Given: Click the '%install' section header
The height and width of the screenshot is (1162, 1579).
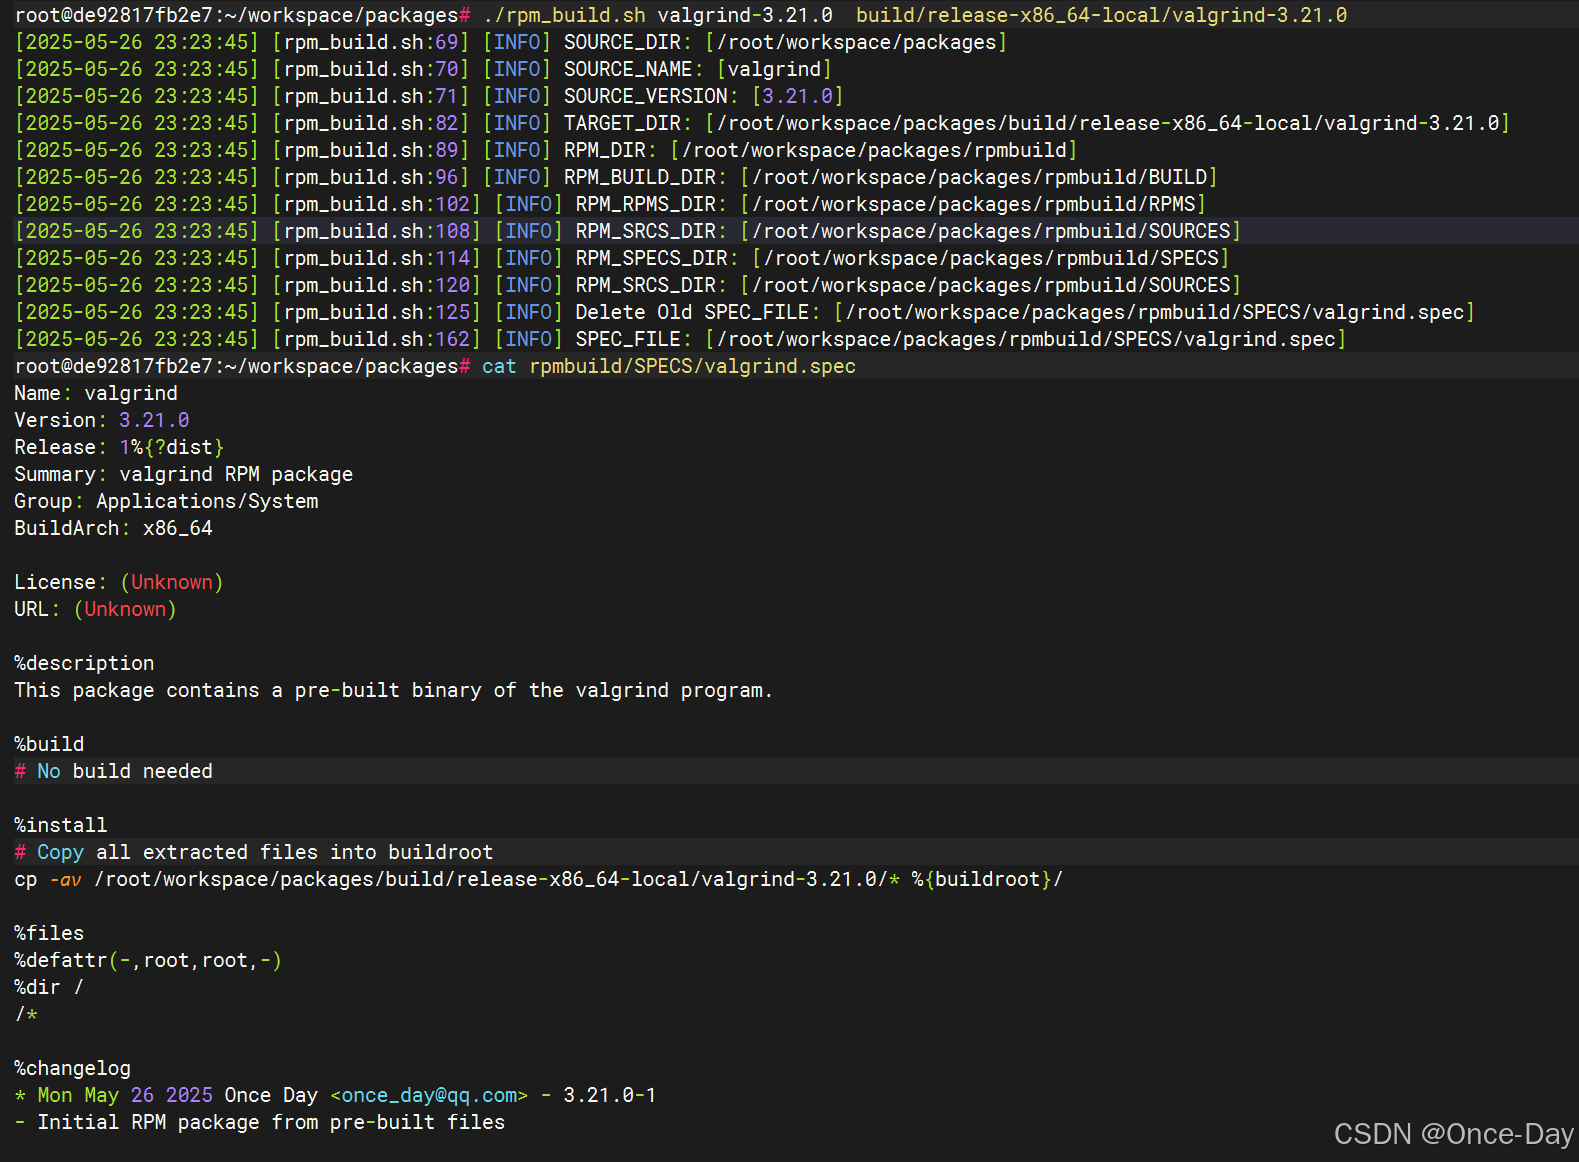Looking at the screenshot, I should pyautogui.click(x=61, y=825).
